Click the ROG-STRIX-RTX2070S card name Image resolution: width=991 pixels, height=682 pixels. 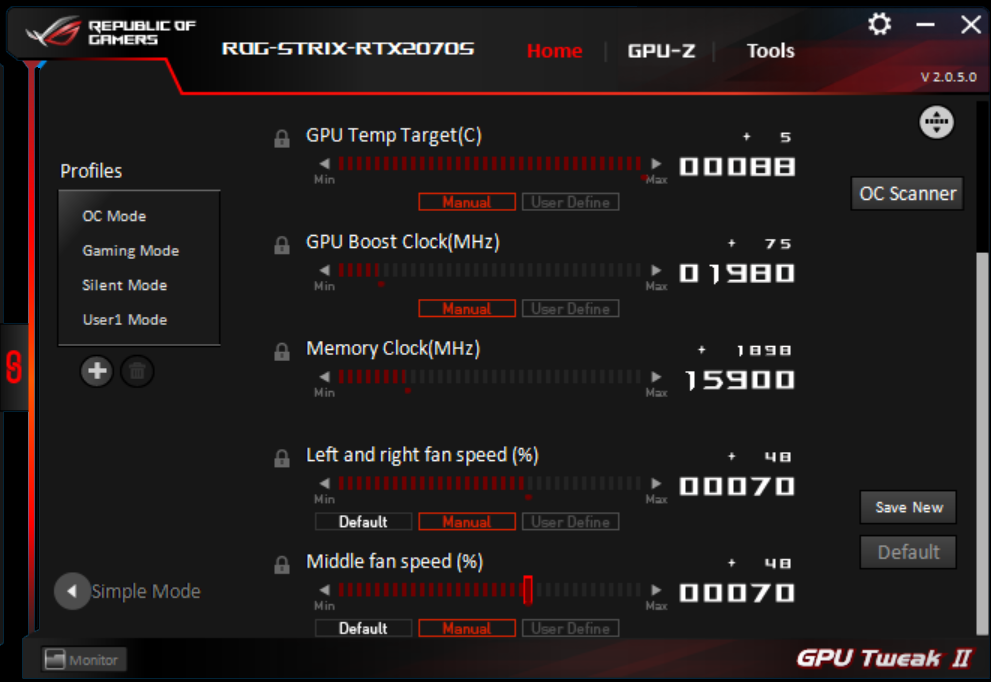pos(348,49)
